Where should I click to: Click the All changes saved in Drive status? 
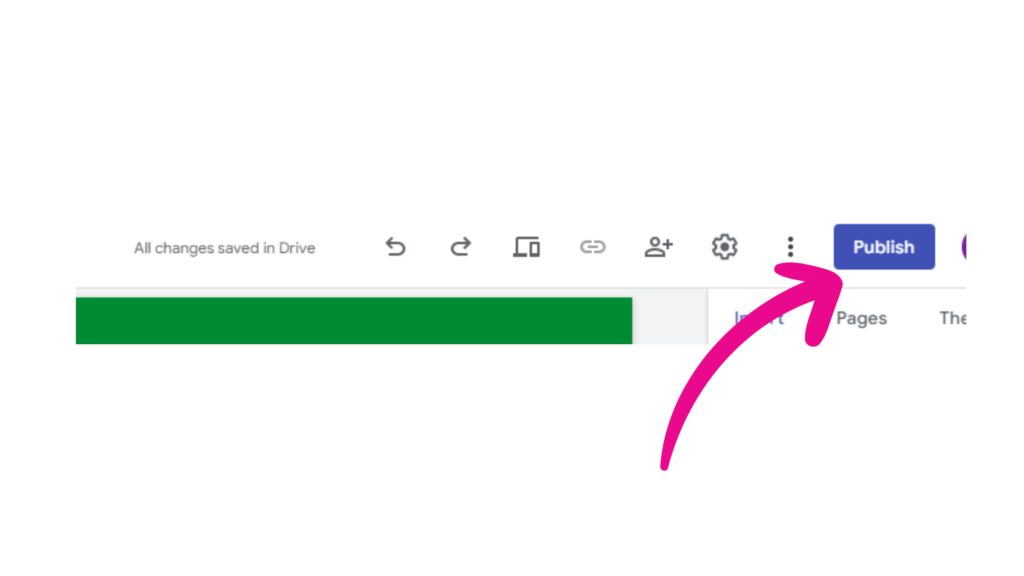pos(225,248)
